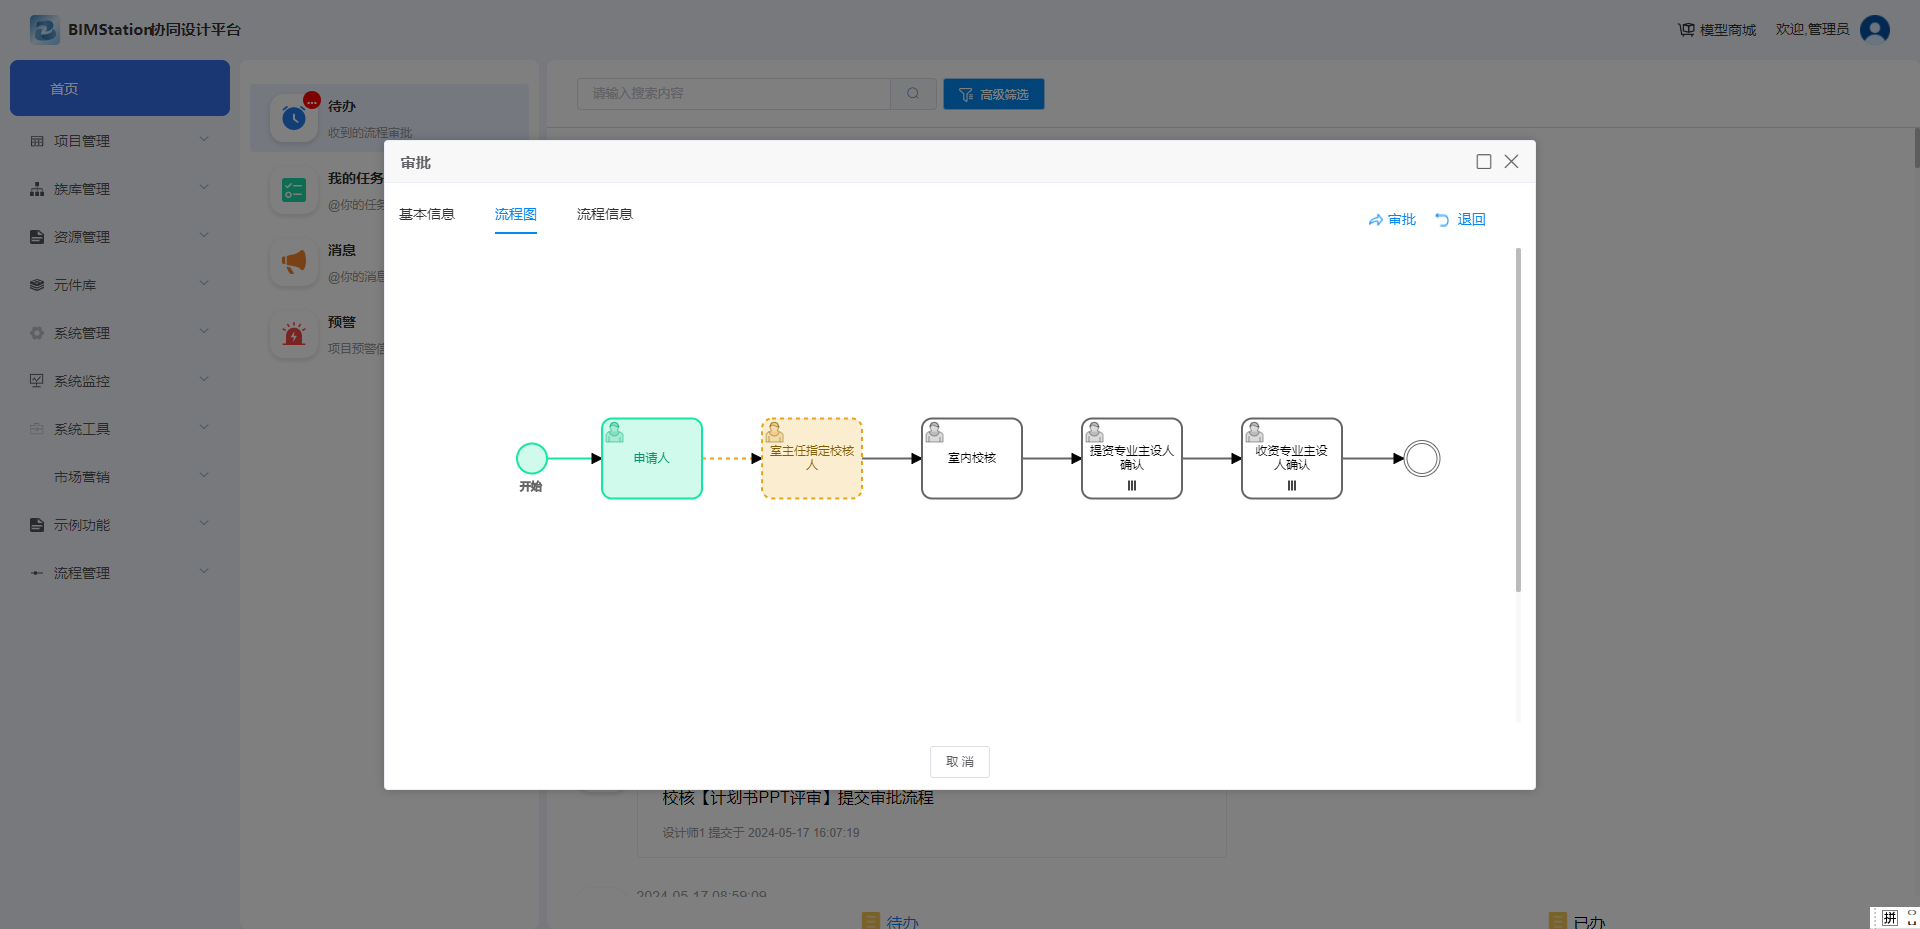Click the end event circle

coord(1421,458)
